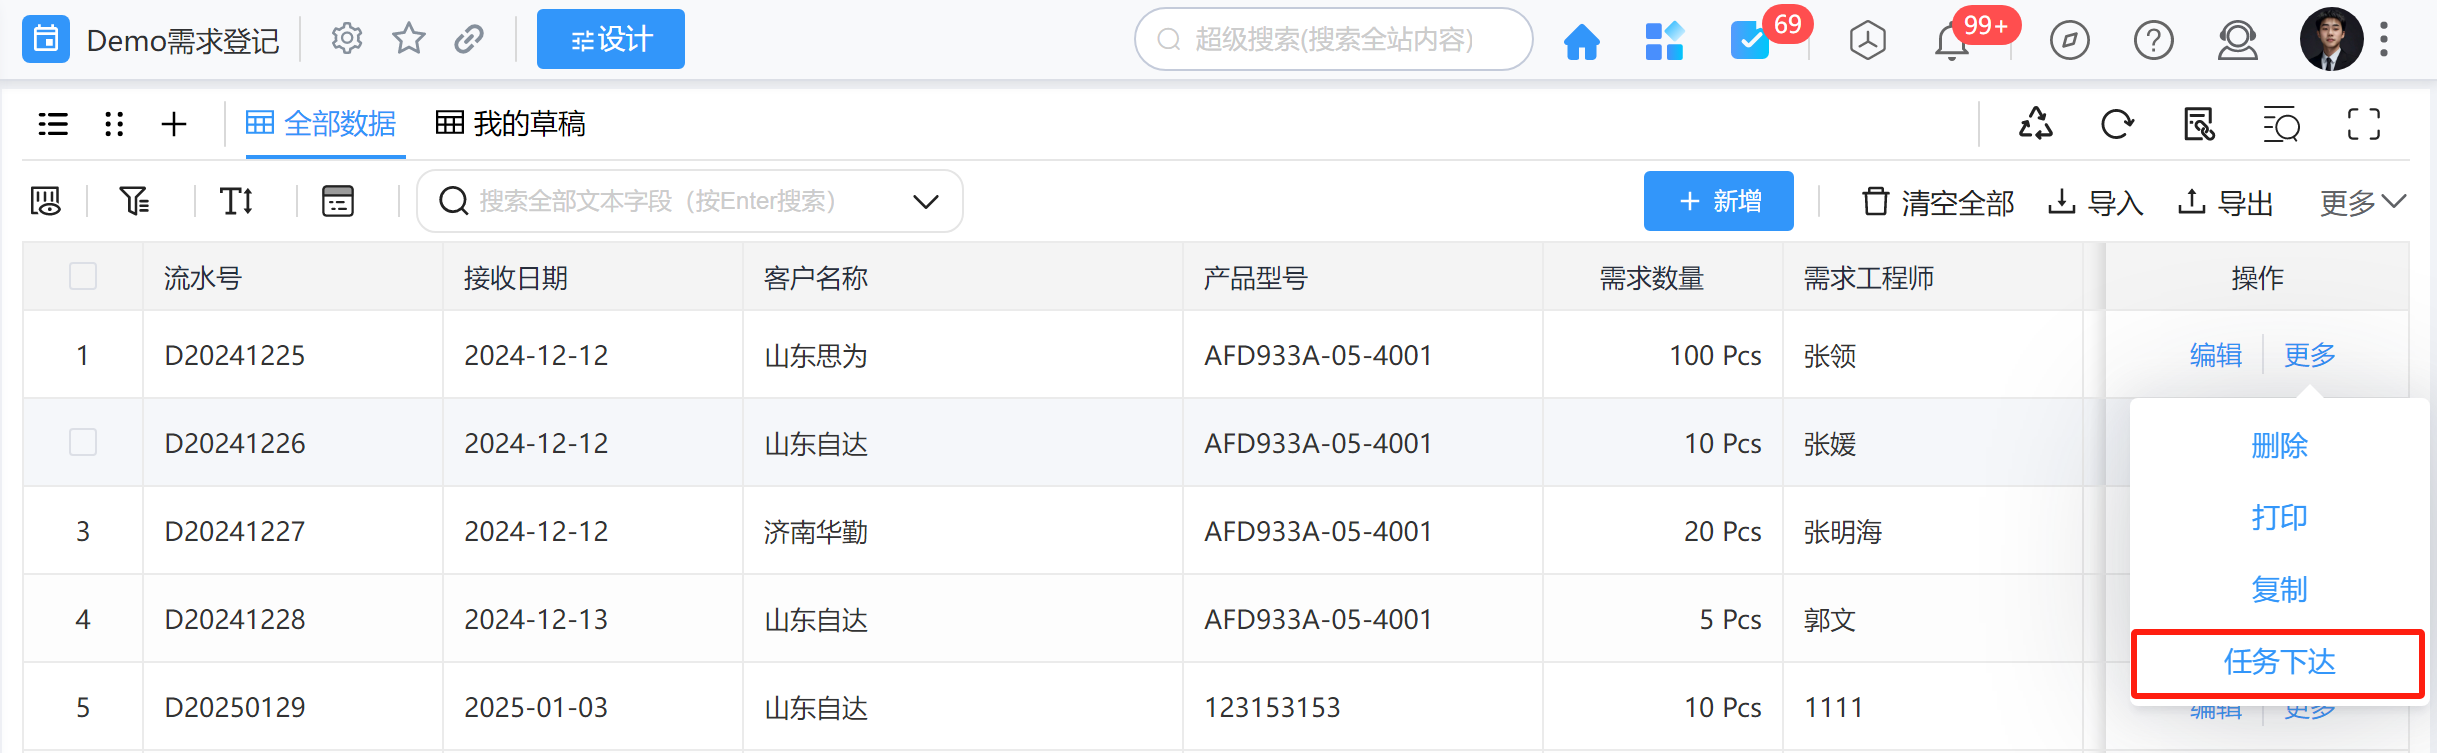Open the recycle bin icon

2035,125
